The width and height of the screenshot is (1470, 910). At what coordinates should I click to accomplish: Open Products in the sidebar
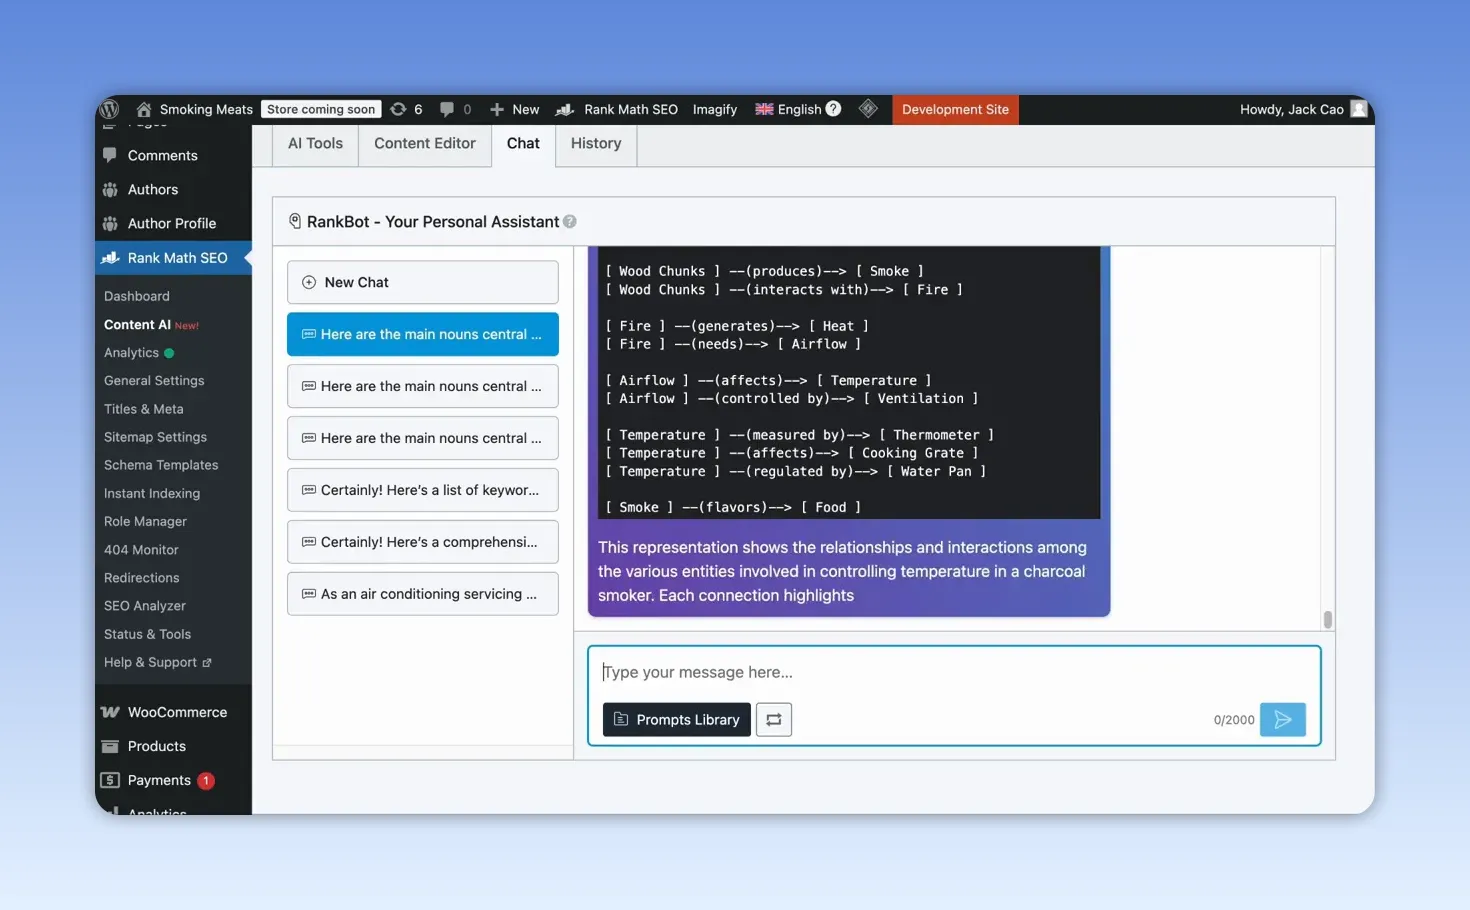click(157, 746)
